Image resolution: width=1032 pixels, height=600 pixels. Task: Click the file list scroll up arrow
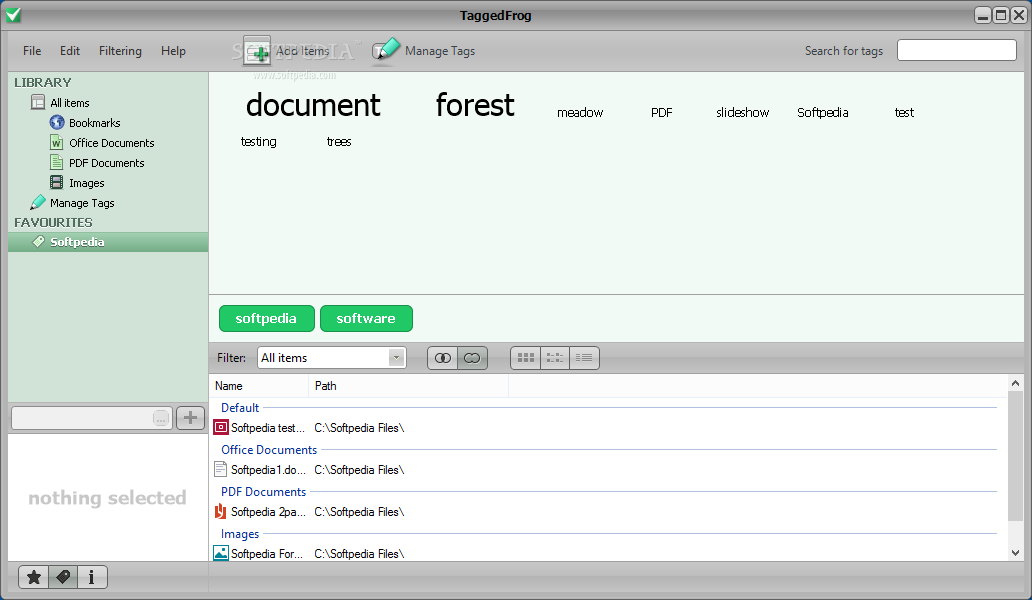(1016, 383)
